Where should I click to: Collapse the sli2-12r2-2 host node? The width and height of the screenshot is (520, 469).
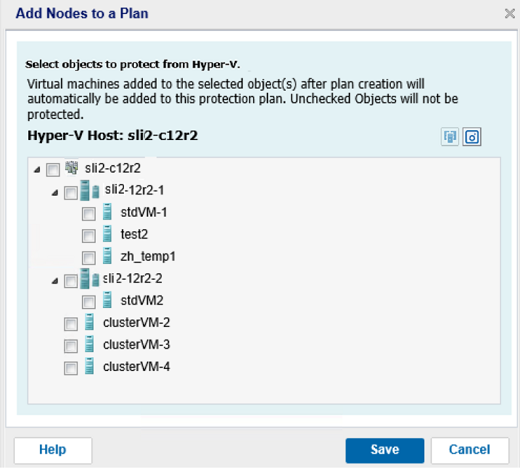pos(55,281)
